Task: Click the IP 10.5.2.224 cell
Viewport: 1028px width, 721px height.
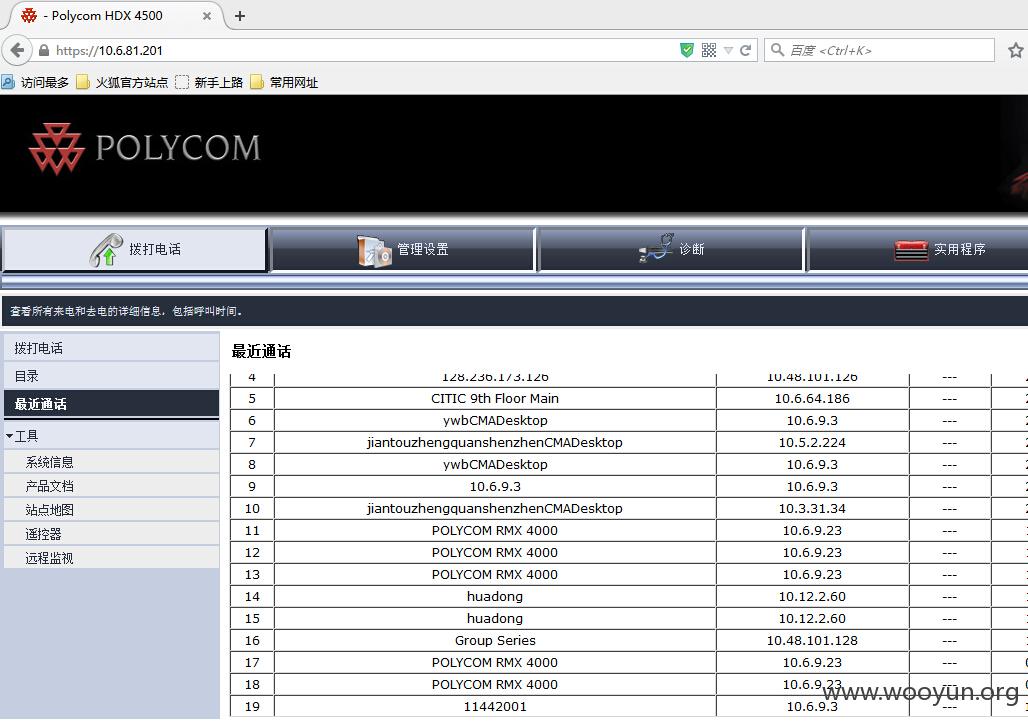Action: (x=812, y=442)
